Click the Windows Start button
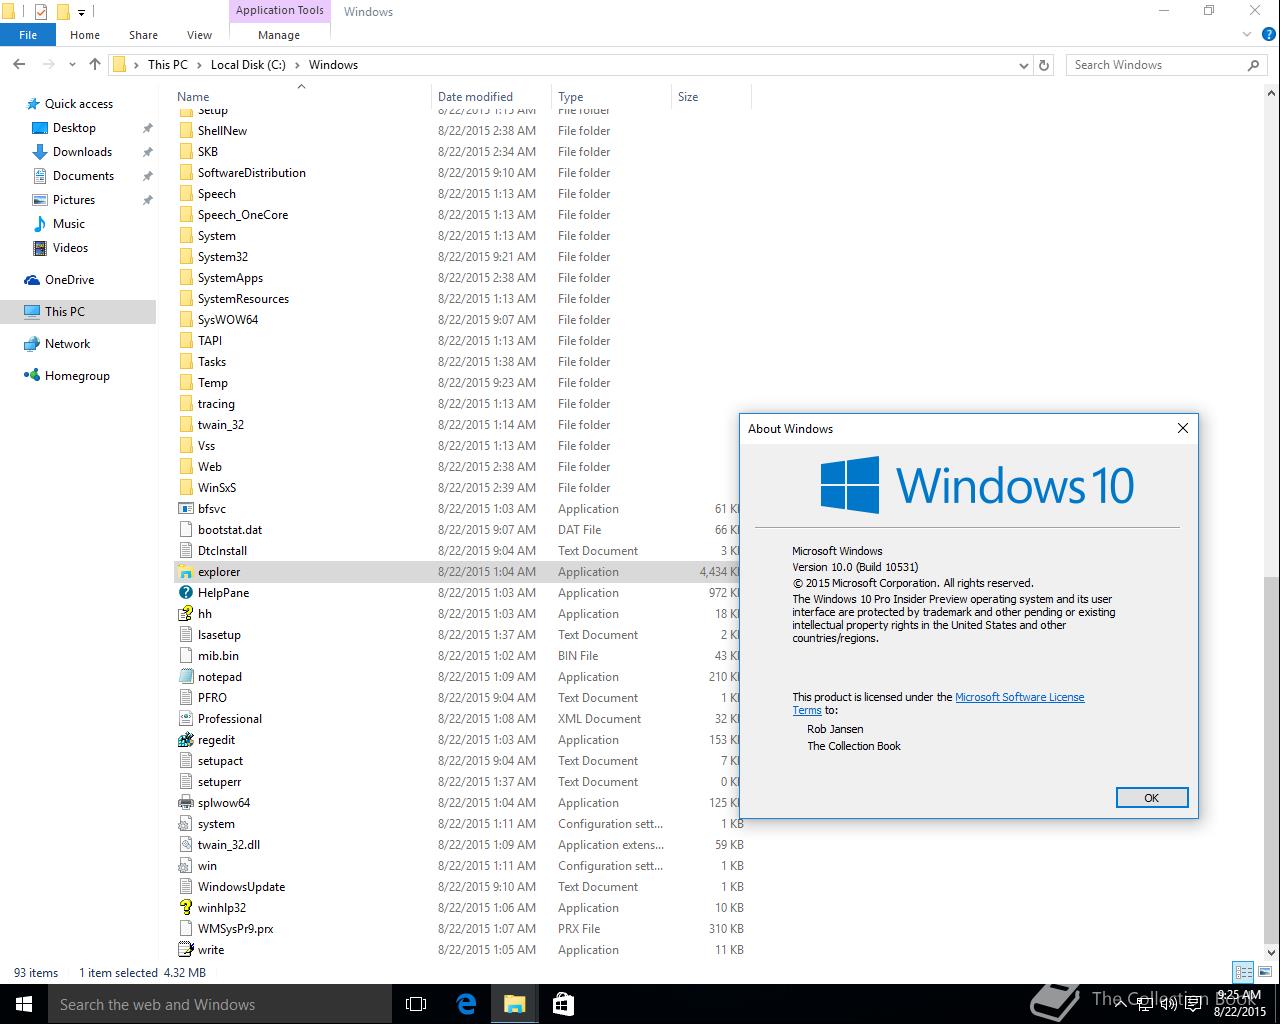 (x=24, y=1004)
